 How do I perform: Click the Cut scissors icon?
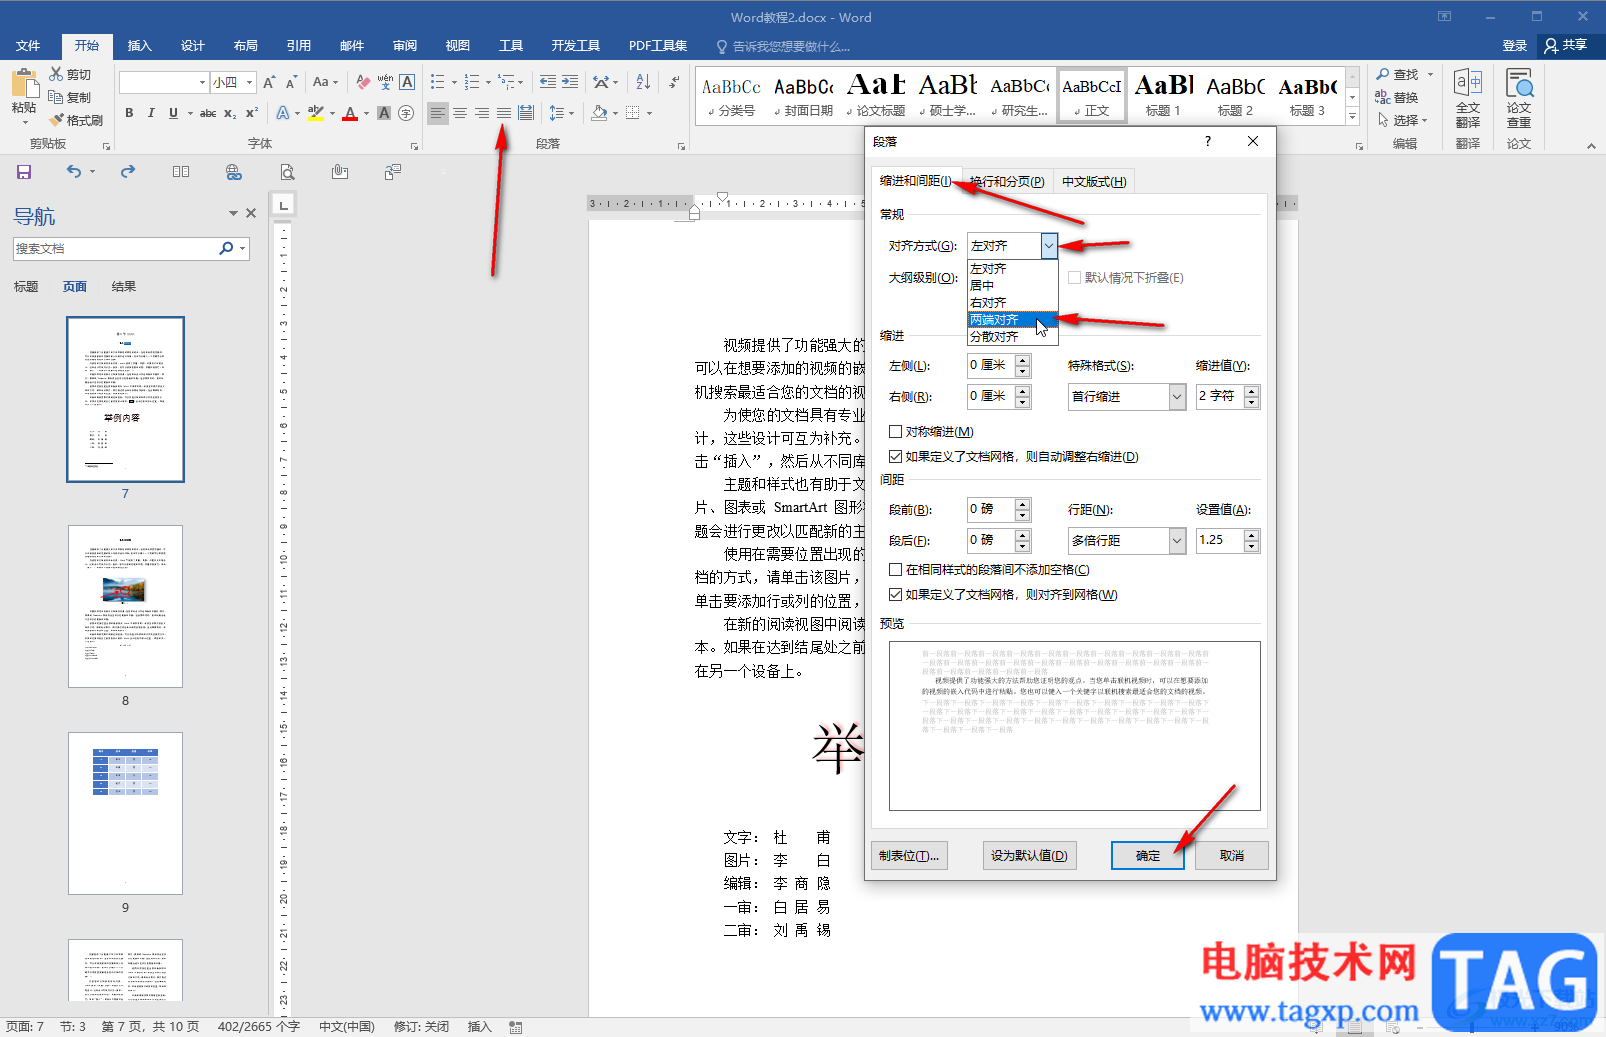pos(57,74)
